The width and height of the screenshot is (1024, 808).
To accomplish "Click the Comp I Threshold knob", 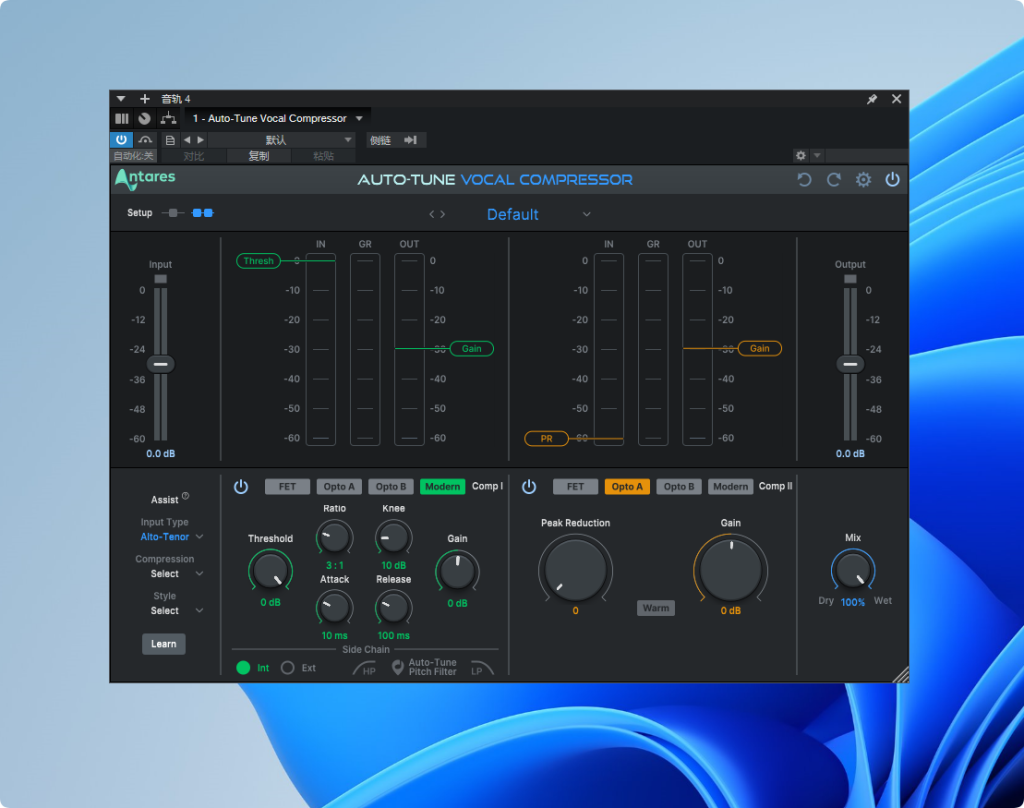I will (270, 571).
